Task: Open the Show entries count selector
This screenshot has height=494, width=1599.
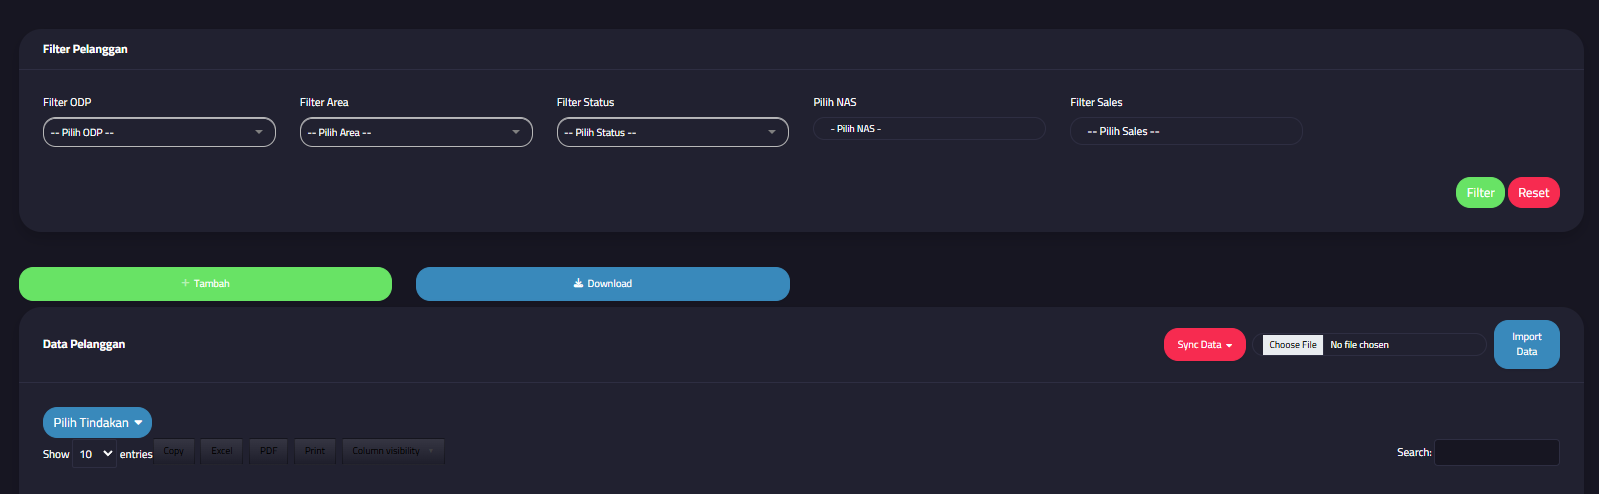Action: pos(95,454)
